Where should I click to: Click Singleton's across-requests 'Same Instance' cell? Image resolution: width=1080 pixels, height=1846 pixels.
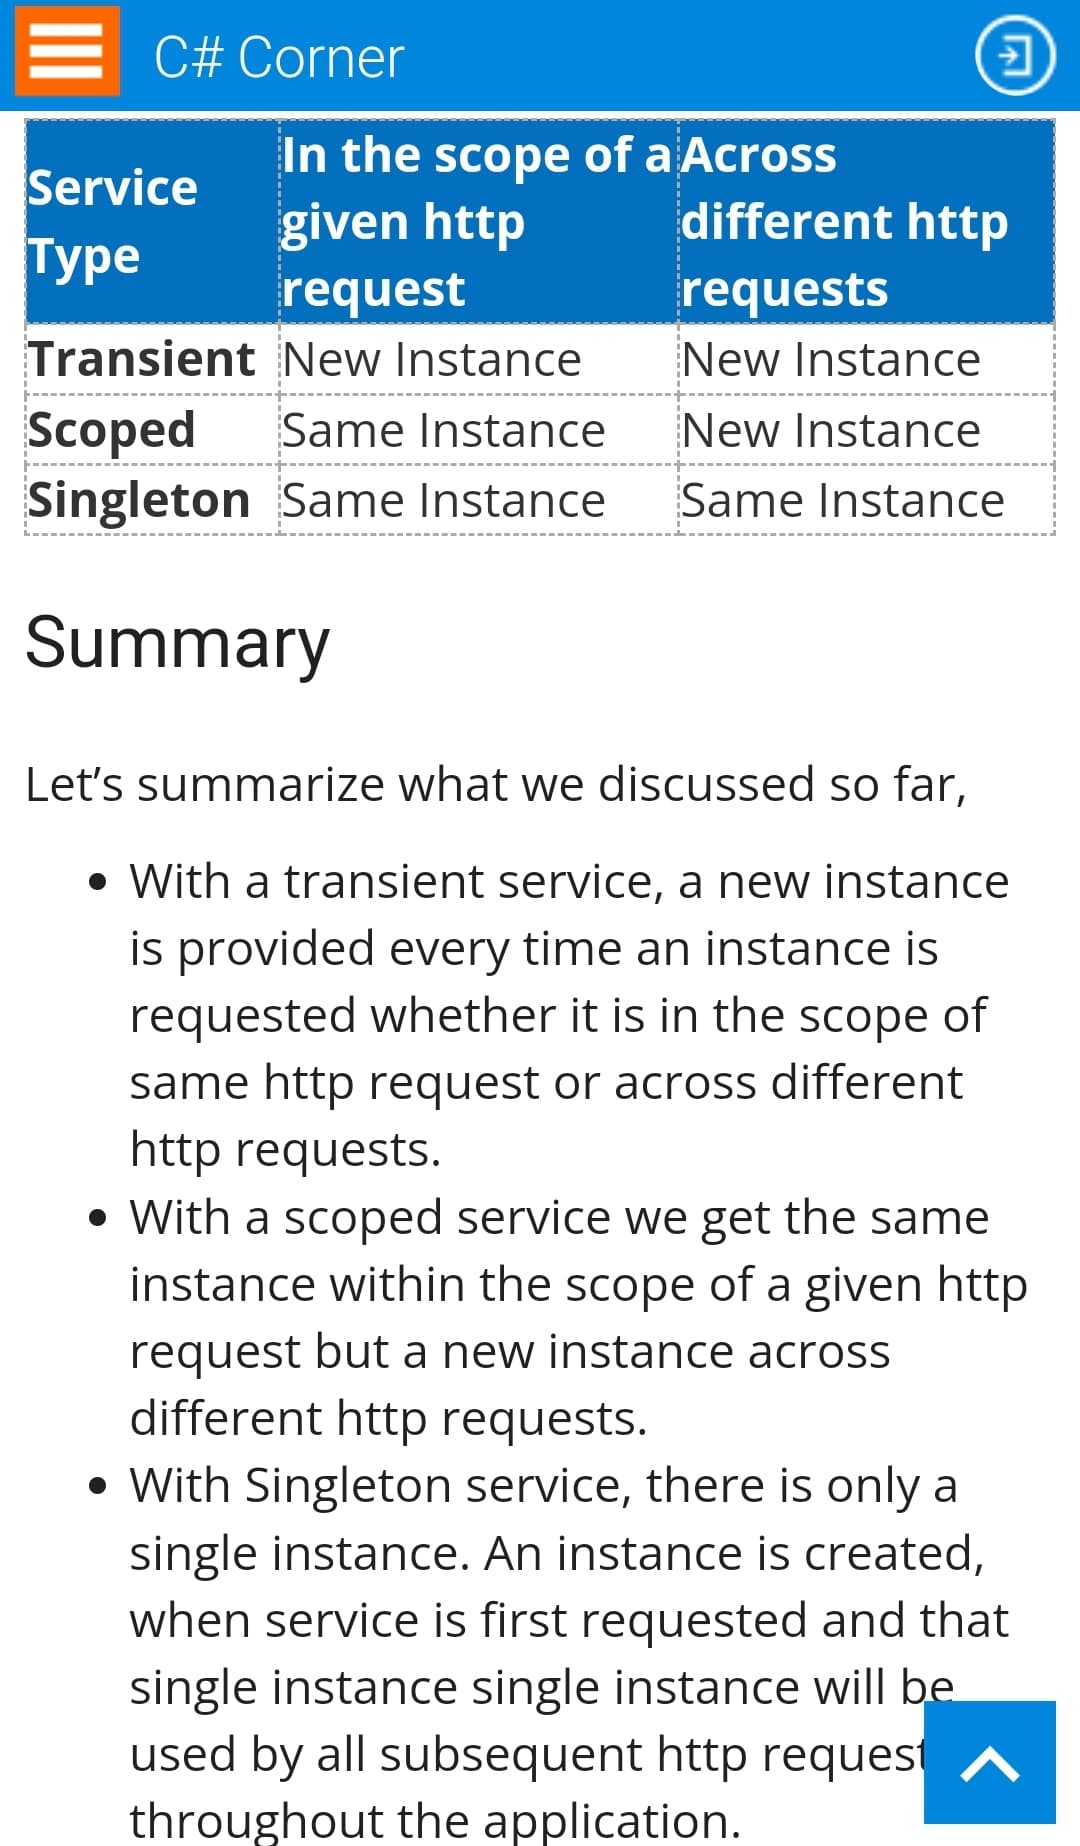pos(866,500)
